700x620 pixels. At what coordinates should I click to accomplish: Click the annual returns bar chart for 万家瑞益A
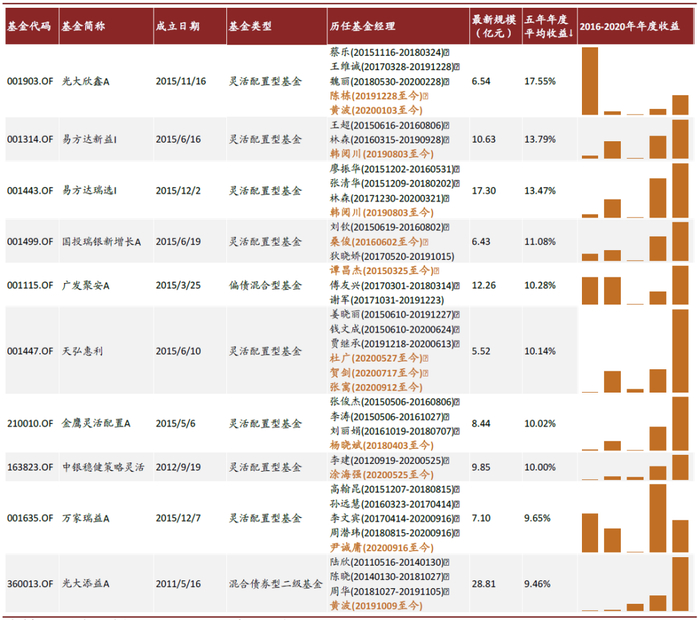635,518
